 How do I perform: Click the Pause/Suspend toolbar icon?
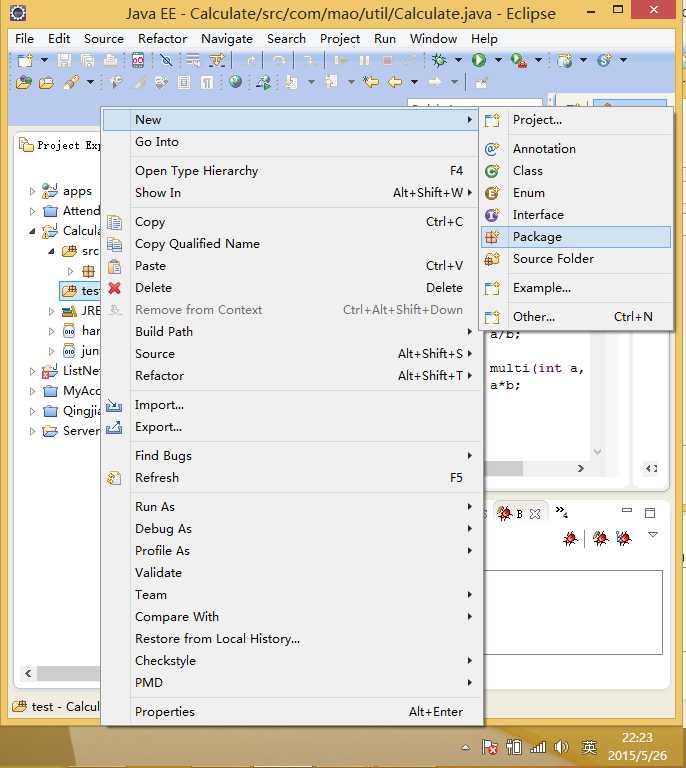[364, 60]
